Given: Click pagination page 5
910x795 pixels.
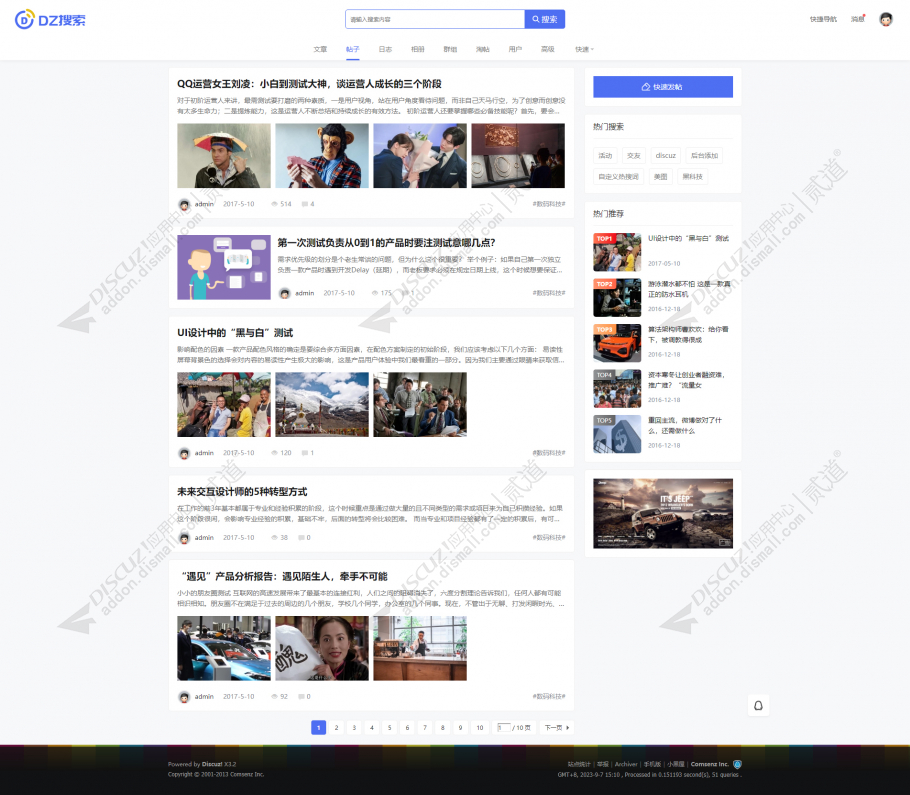Looking at the screenshot, I should click(389, 728).
